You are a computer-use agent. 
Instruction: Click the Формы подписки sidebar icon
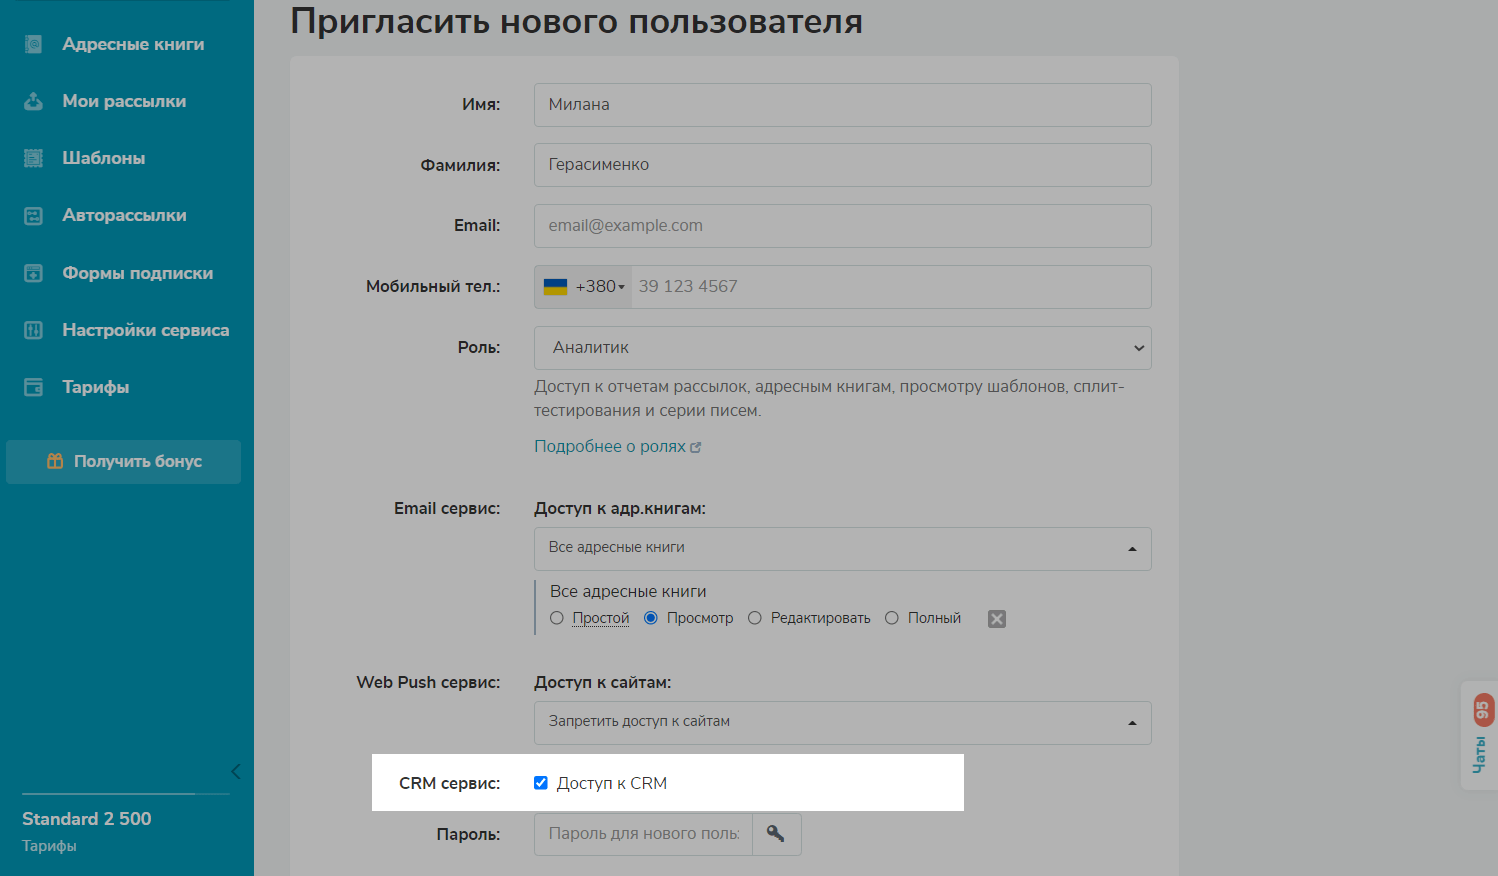[x=33, y=273]
